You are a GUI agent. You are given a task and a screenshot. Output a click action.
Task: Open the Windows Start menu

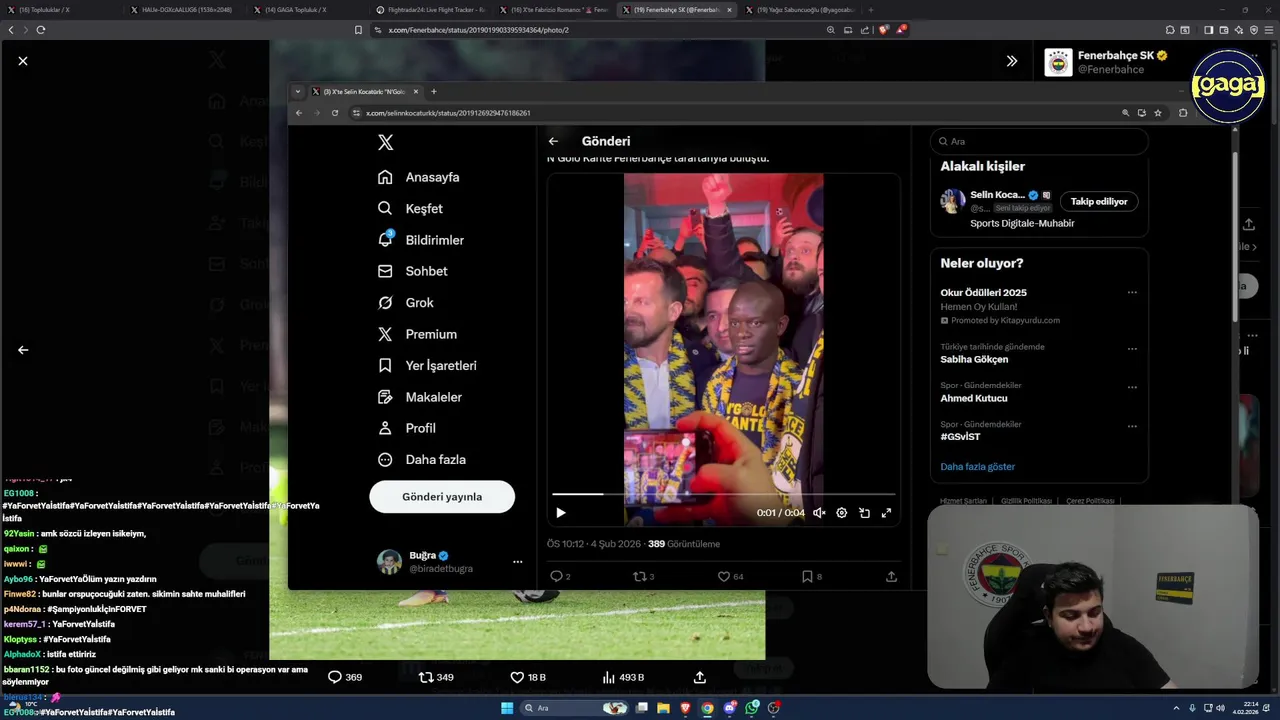507,708
